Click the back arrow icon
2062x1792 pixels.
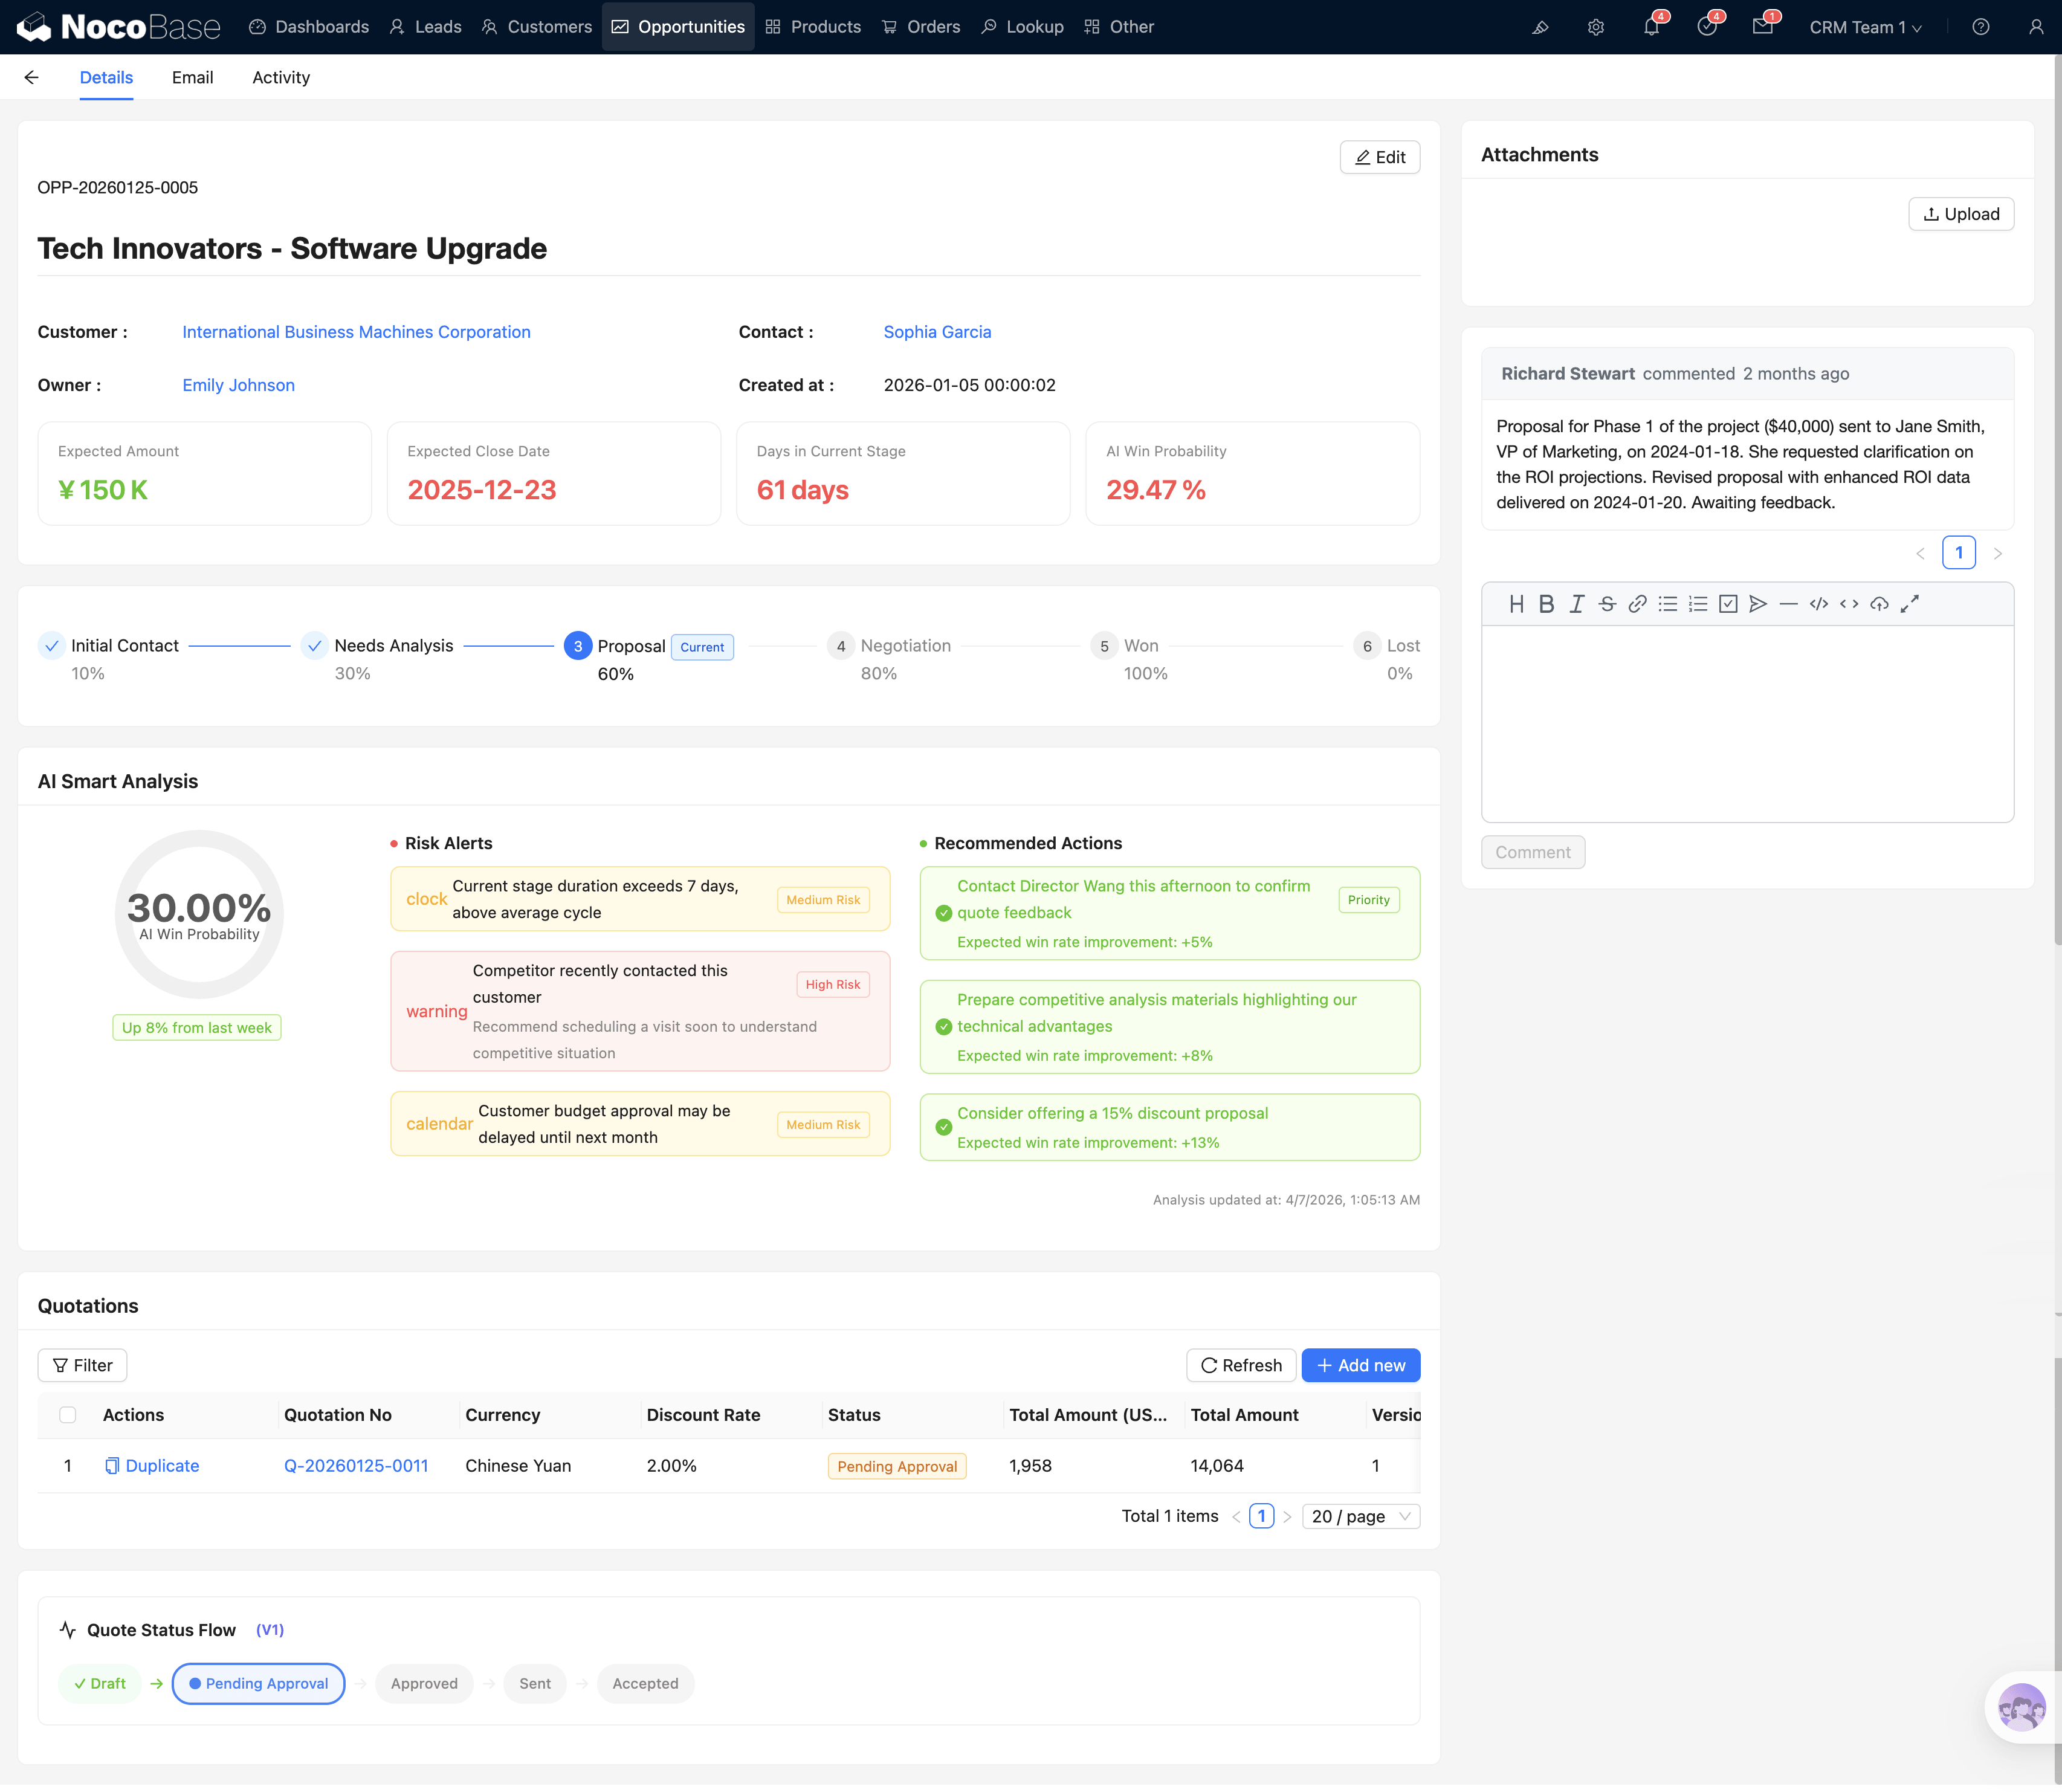click(x=32, y=77)
